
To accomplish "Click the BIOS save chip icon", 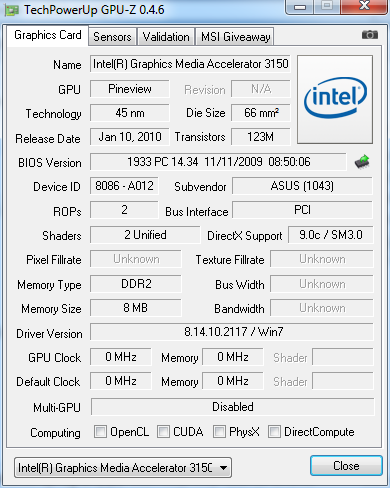I will tap(362, 162).
